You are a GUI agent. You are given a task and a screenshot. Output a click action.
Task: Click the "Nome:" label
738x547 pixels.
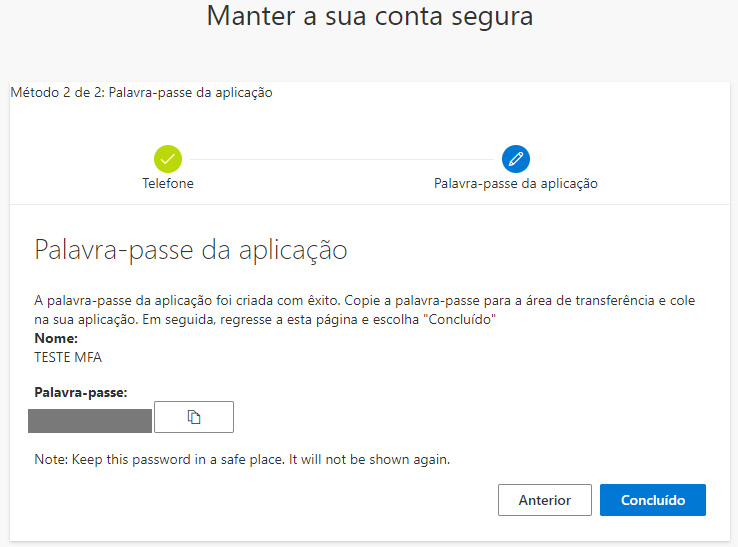[56, 339]
